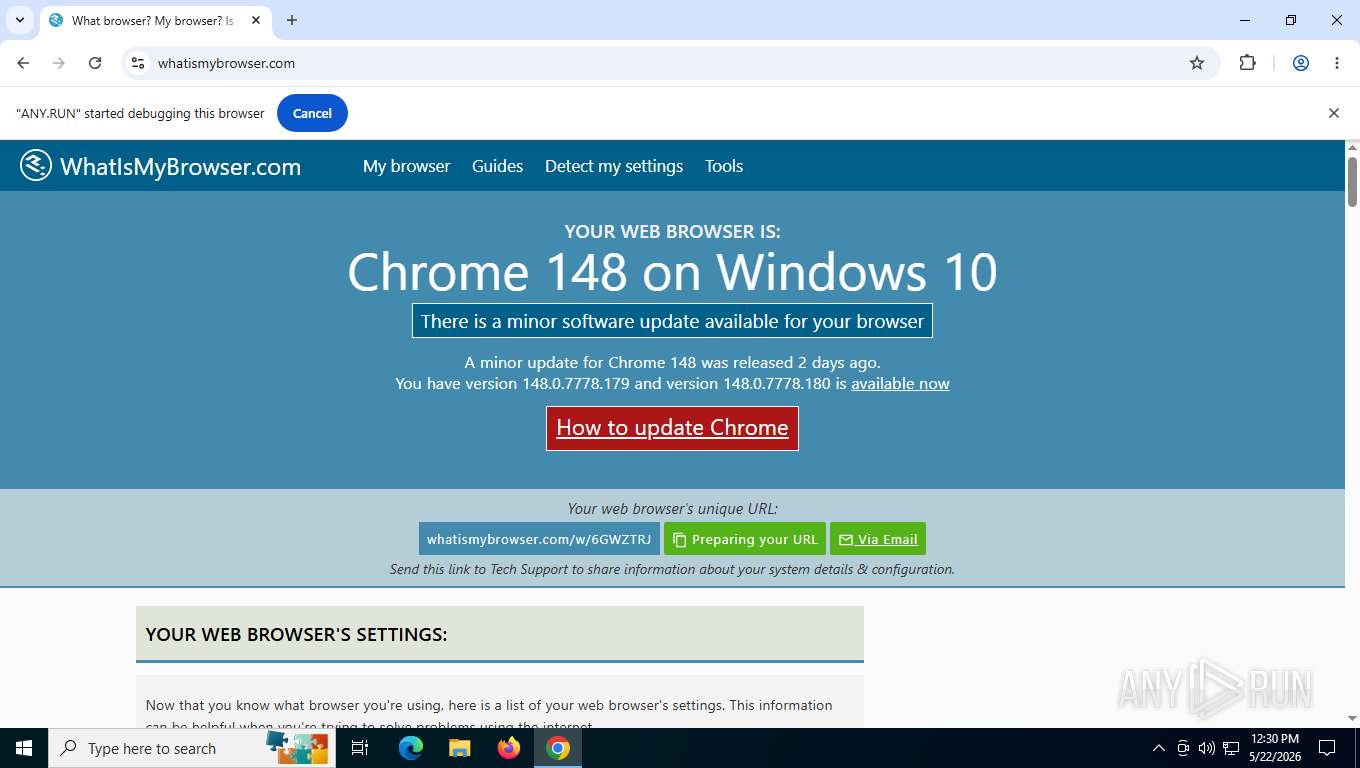
Task: Launch Microsoft Edge from taskbar
Action: (x=410, y=748)
